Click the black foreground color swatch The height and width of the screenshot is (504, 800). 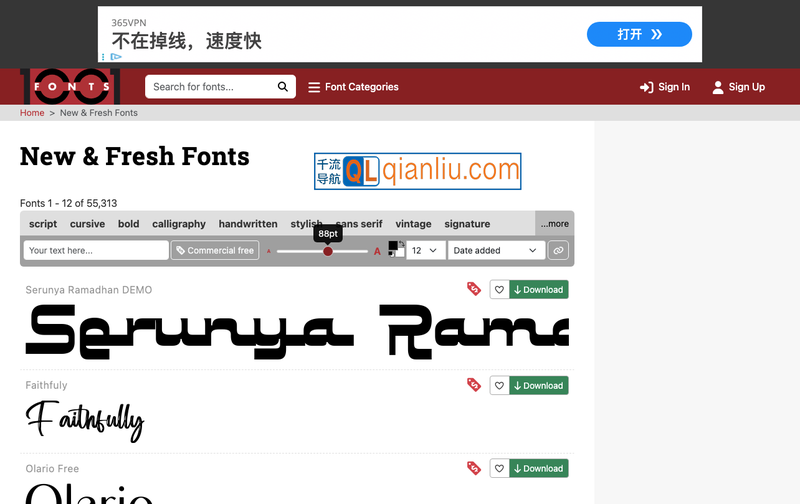(x=393, y=246)
